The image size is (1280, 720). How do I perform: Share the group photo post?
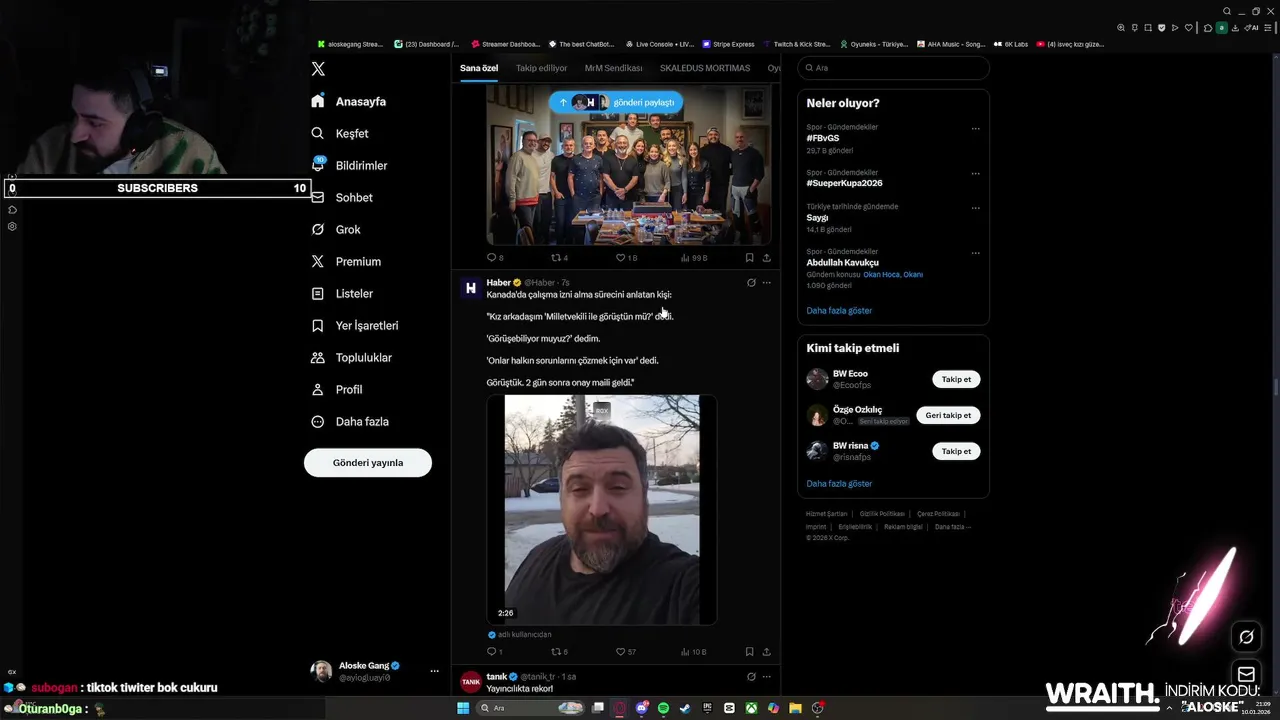coord(767,258)
